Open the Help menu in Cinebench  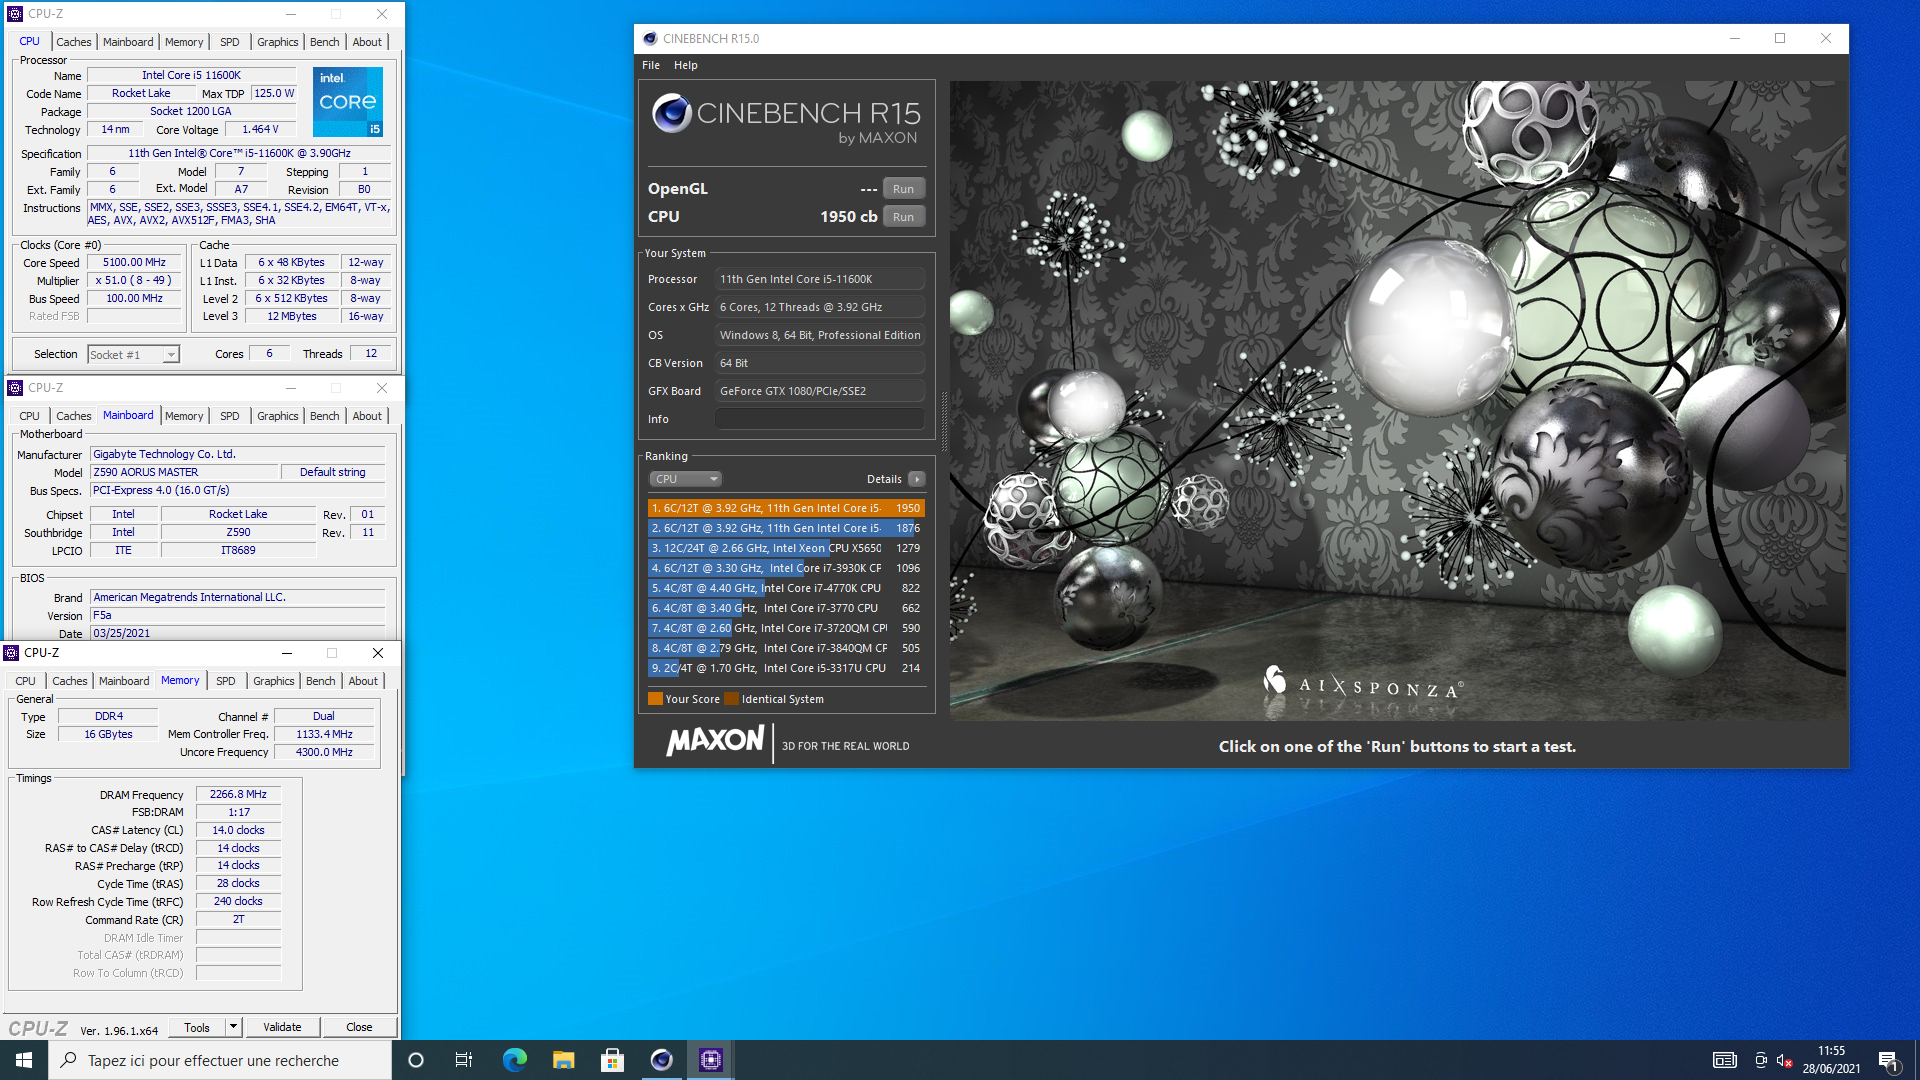click(x=685, y=65)
